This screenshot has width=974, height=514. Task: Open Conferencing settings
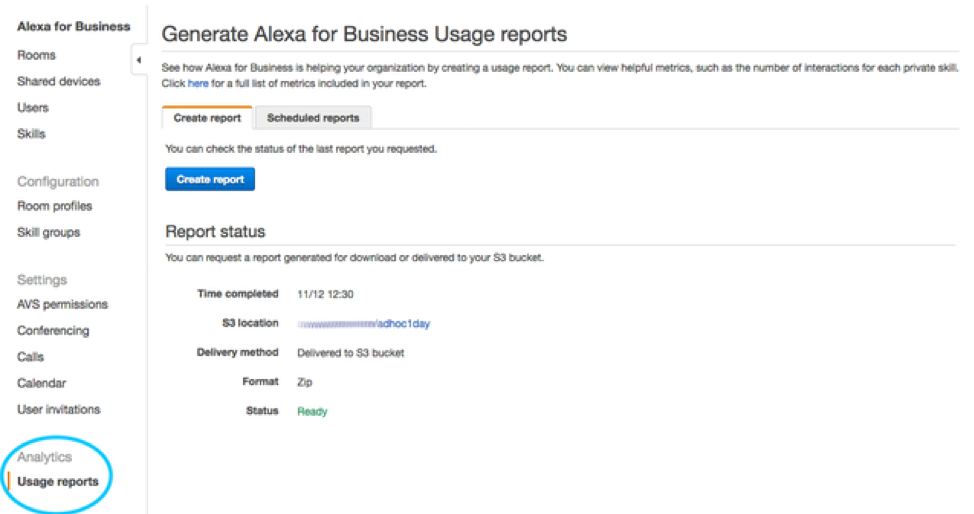(x=53, y=331)
